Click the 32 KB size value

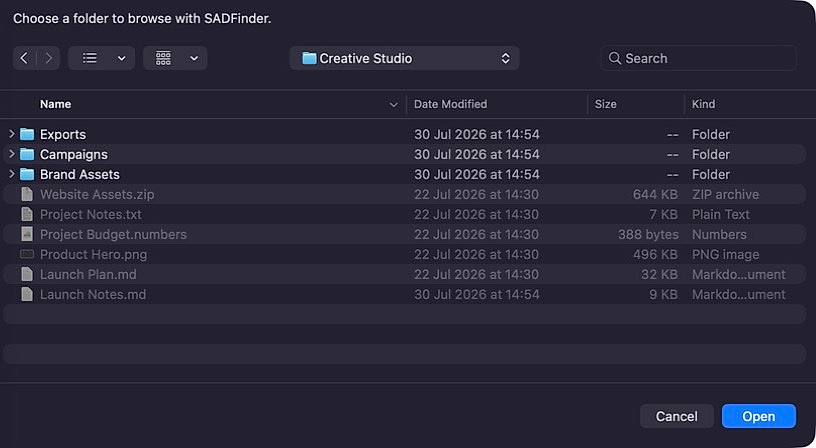659,274
